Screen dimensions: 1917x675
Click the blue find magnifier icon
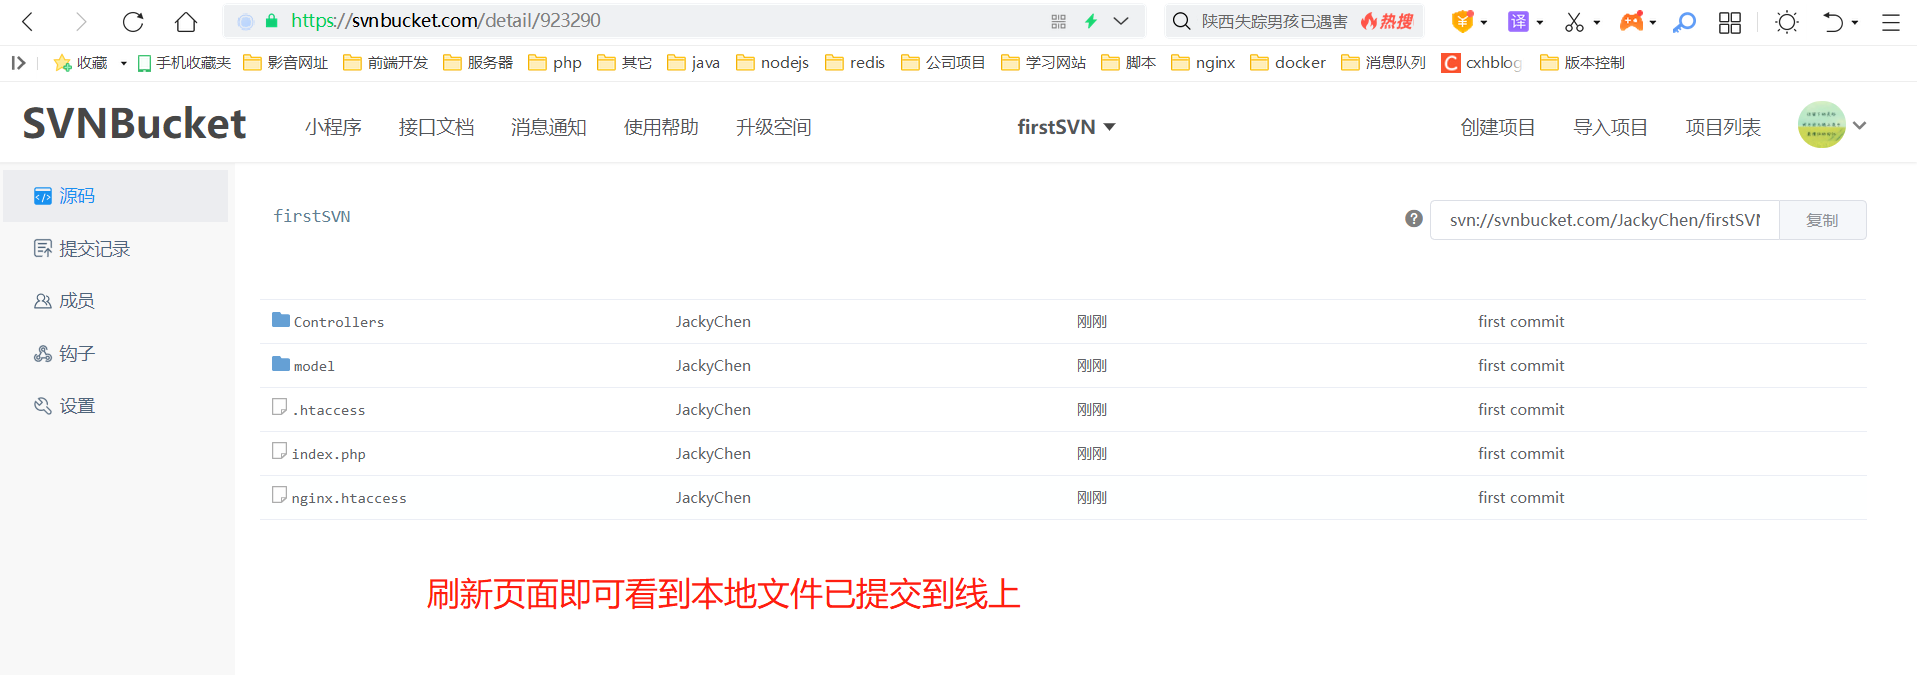pos(1685,21)
